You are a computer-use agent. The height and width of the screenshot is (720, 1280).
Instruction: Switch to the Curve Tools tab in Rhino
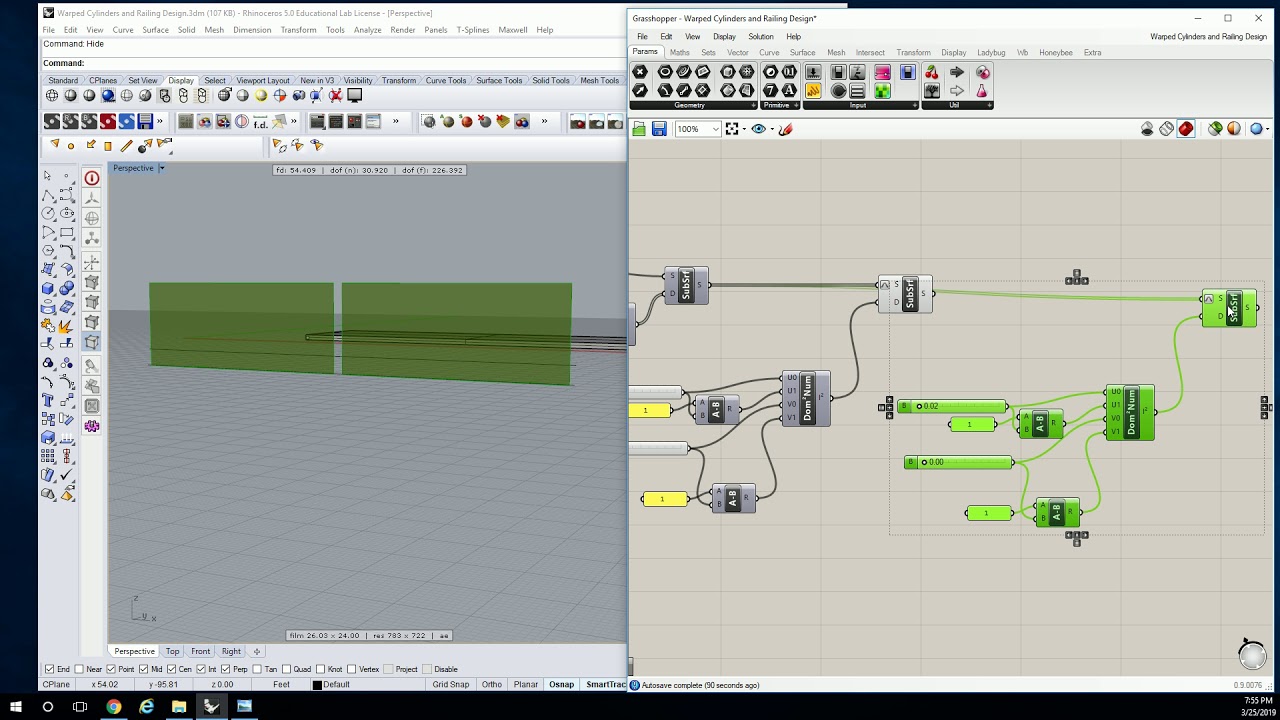tap(445, 80)
